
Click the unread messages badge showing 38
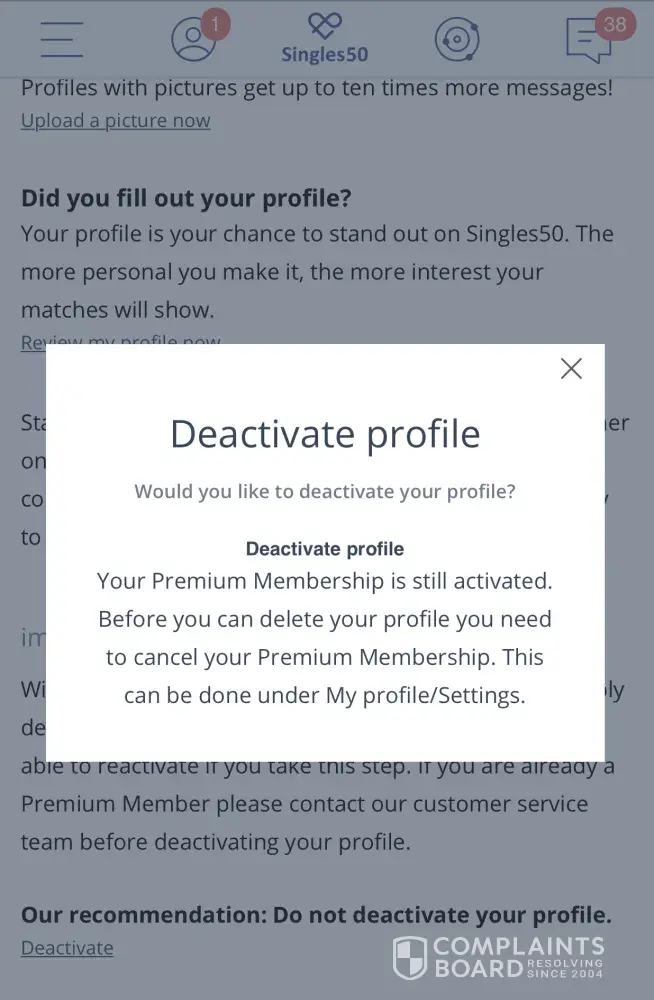point(616,23)
